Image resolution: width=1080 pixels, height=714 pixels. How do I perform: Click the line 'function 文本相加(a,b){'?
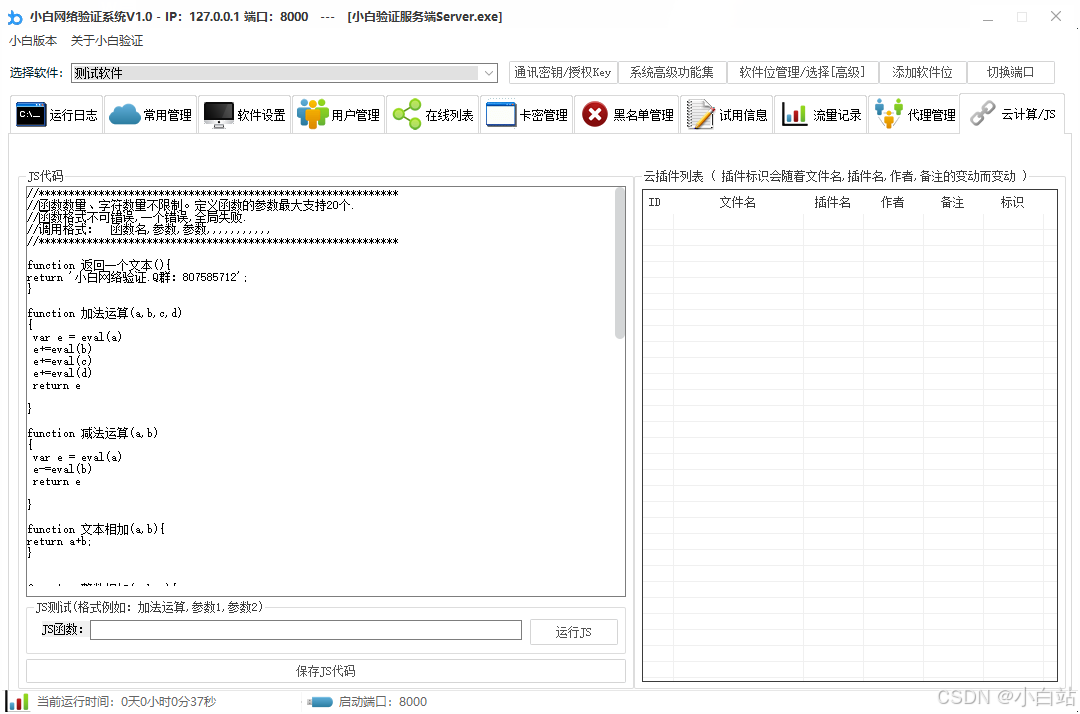[x=96, y=529]
